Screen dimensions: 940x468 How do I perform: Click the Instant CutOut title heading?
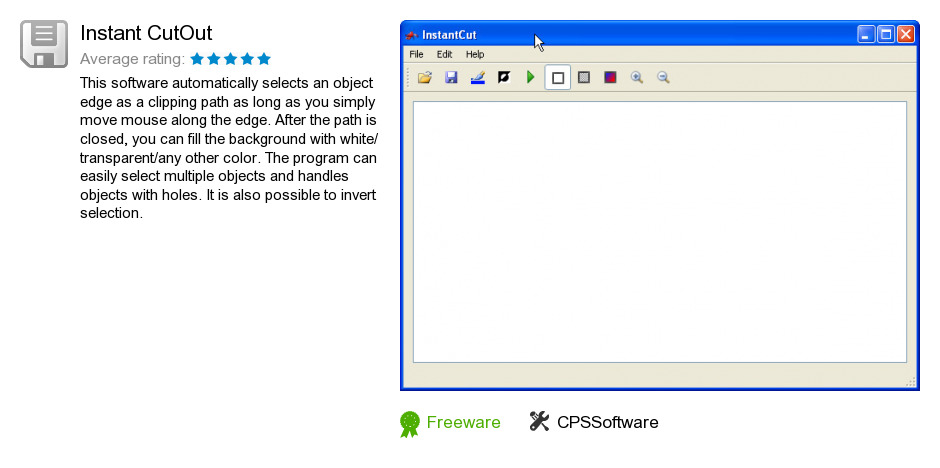[146, 33]
